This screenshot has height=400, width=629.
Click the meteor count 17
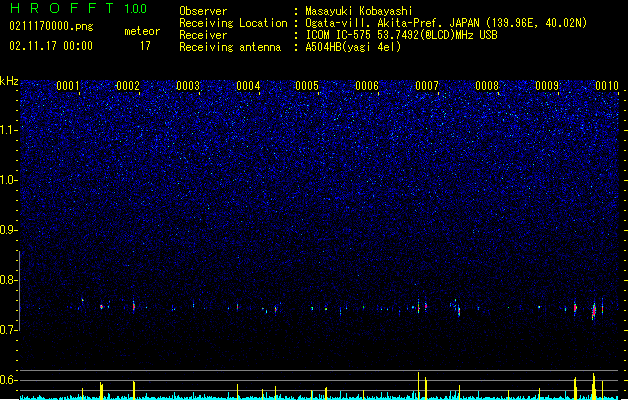(145, 46)
